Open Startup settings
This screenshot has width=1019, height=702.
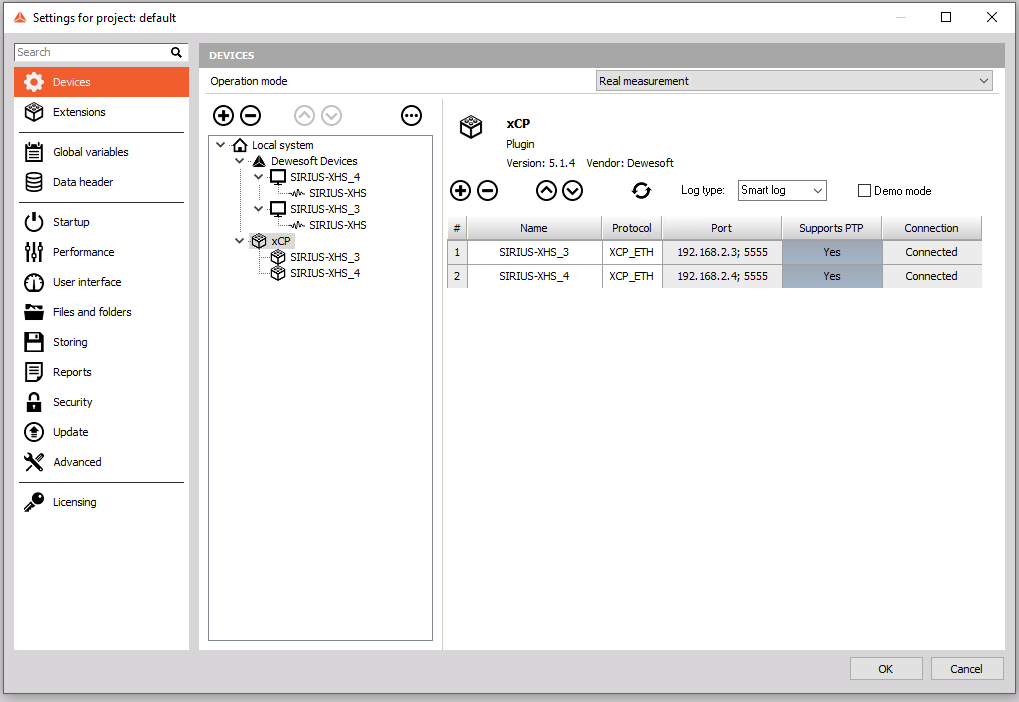pos(101,222)
